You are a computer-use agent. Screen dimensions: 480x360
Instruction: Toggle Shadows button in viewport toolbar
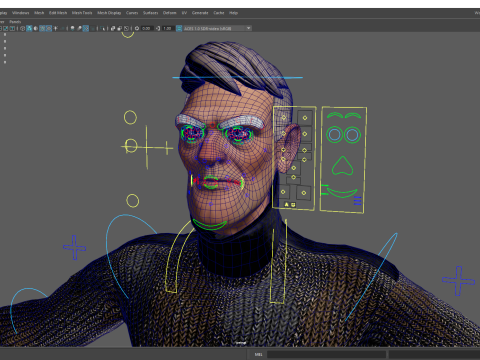click(x=62, y=28)
